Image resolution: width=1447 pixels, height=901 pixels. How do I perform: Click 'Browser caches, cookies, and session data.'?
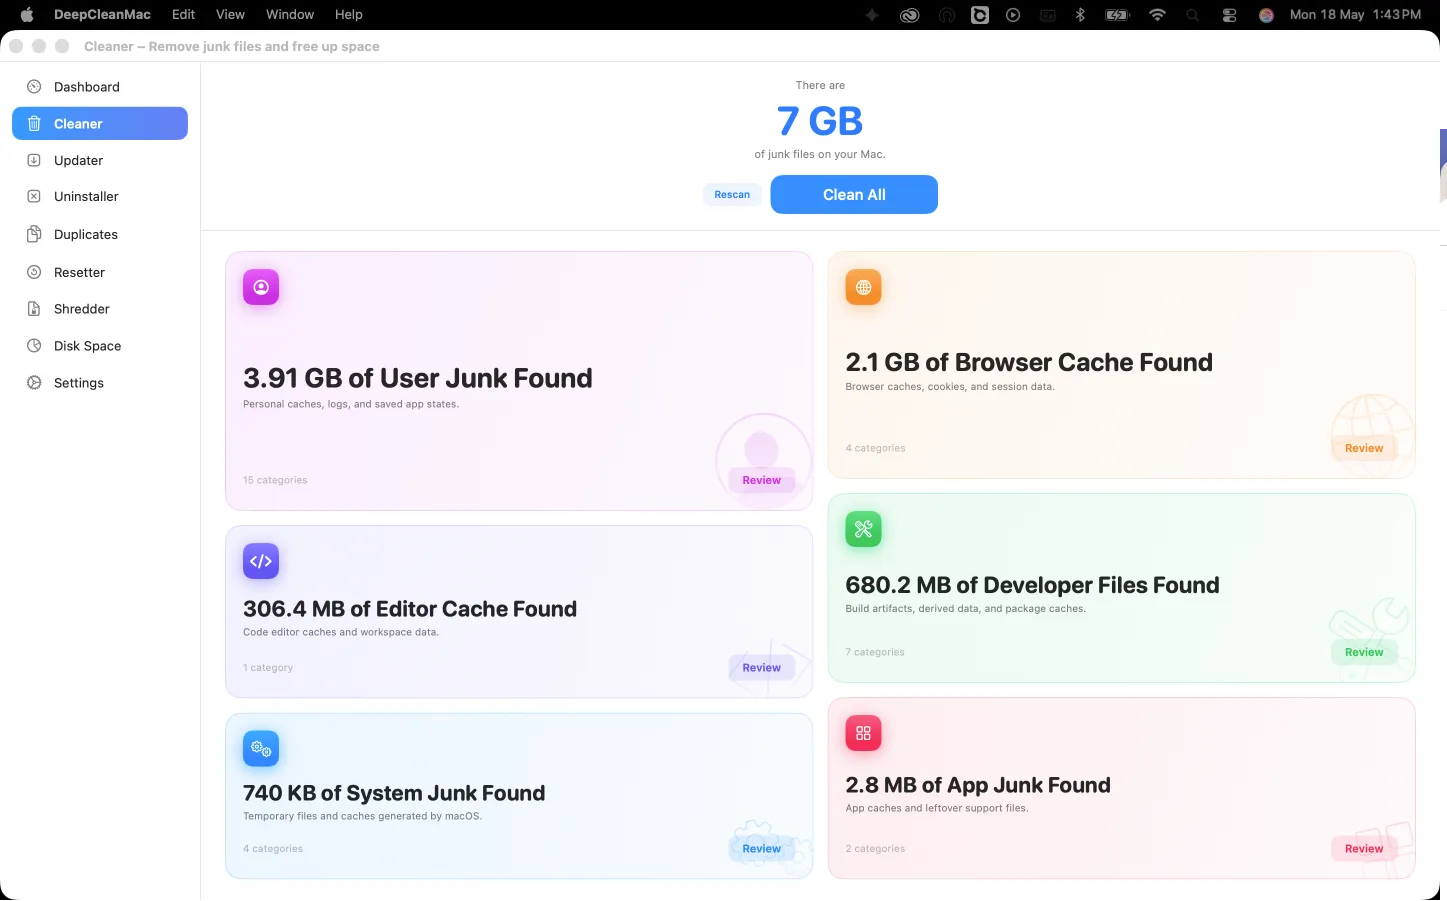pos(950,387)
